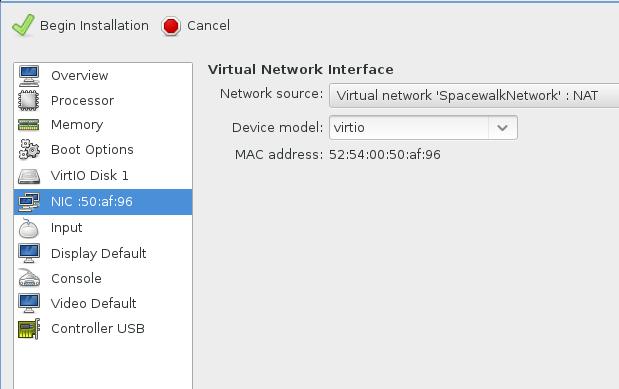619x389 pixels.
Task: Open the Display Default entry
Action: pyautogui.click(x=103, y=253)
